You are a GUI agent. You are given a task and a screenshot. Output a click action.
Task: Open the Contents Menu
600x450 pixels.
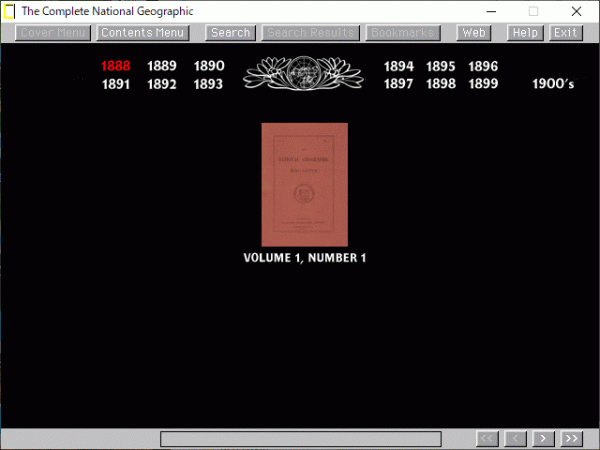[143, 33]
